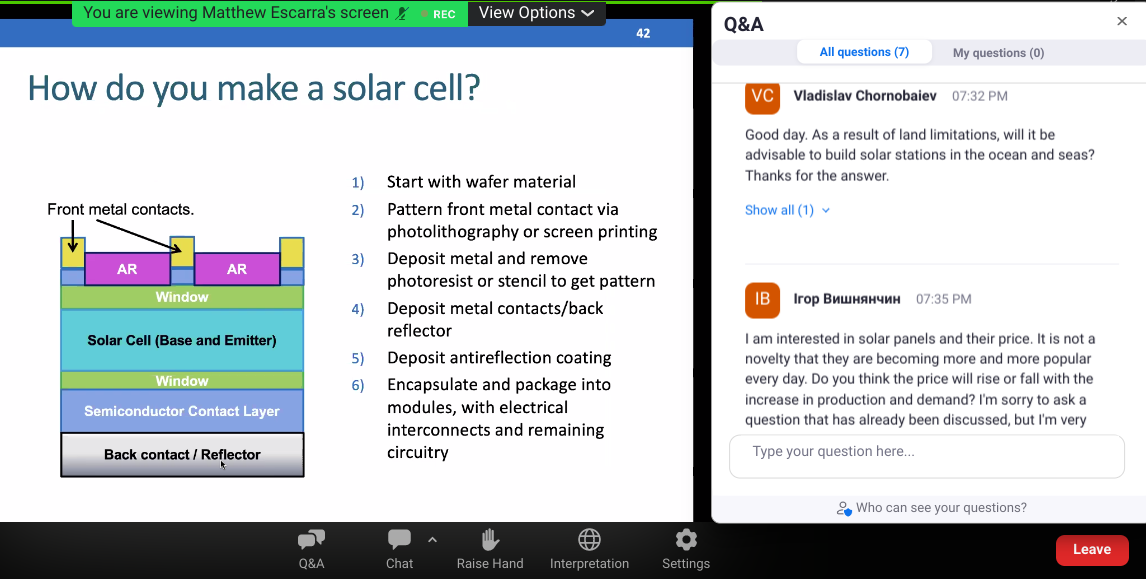Click the screen-sharing notice banner
Image resolution: width=1146 pixels, height=579 pixels.
(235, 13)
